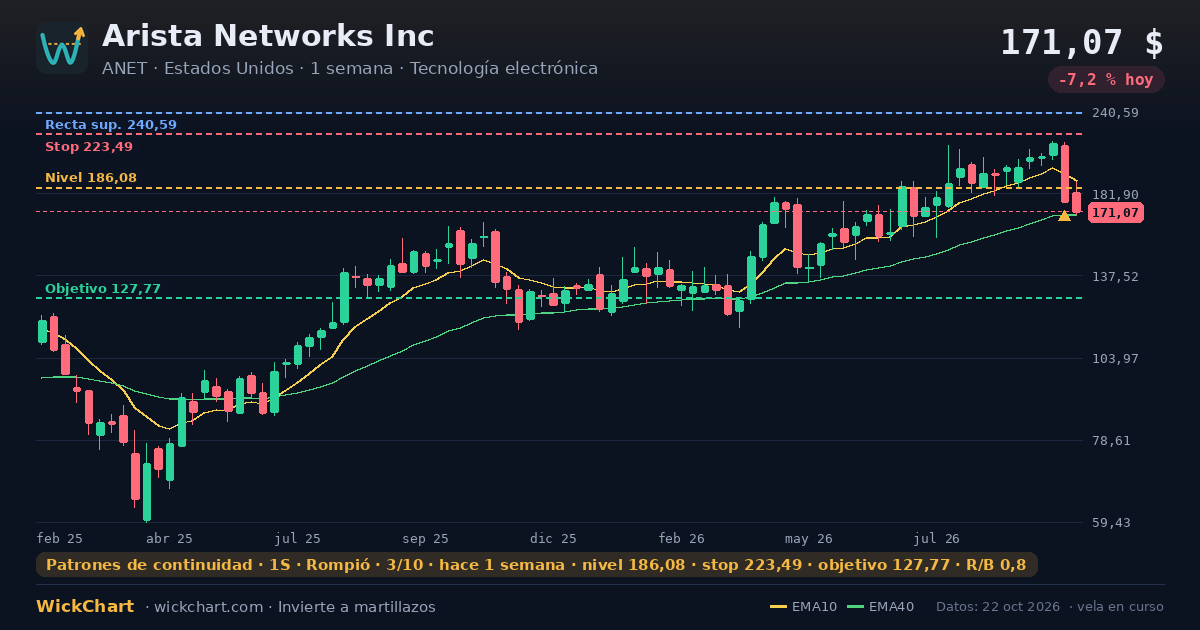Click the jul 25 date label
1200x630 pixels.
click(x=298, y=538)
